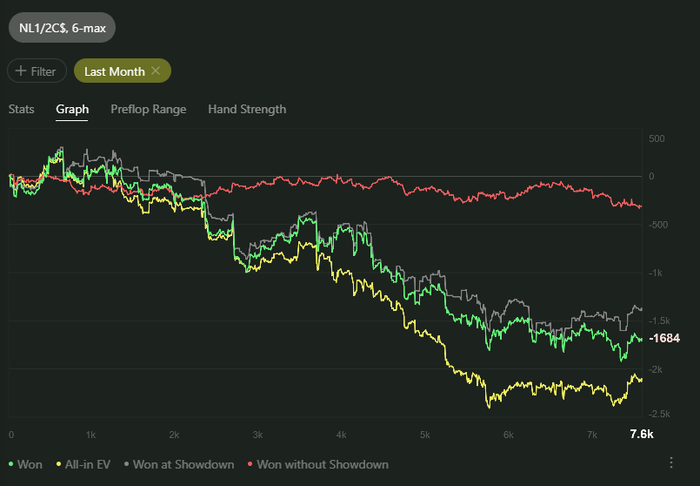Image resolution: width=700 pixels, height=486 pixels.
Task: Click the gray dot beside Won at Showdown
Action: [x=124, y=464]
